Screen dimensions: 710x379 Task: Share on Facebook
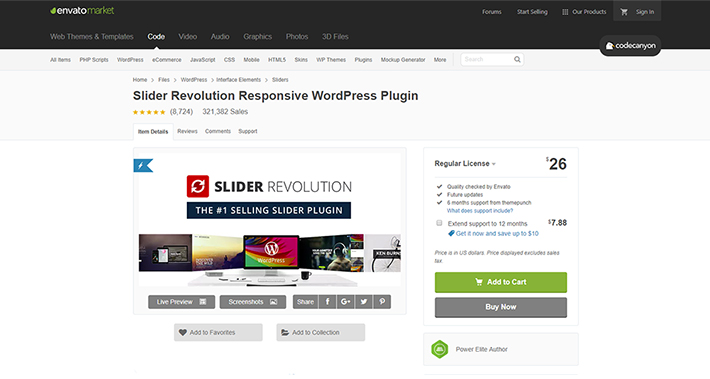(327, 302)
